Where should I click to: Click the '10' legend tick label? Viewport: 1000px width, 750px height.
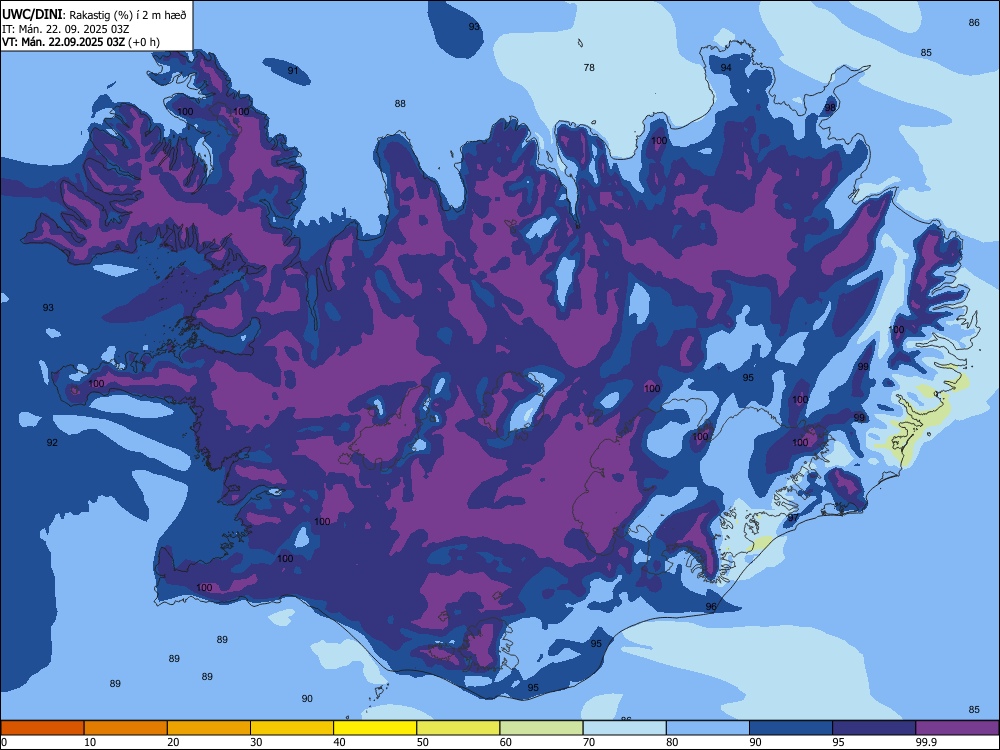click(90, 742)
